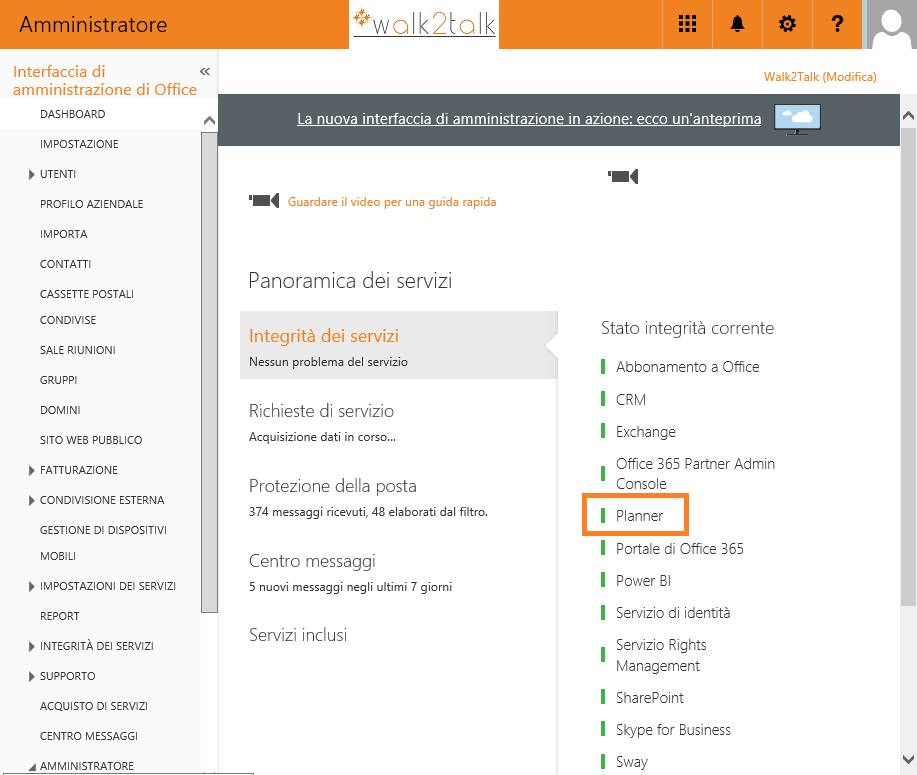Click the Walk2Talk (Modifica) link
This screenshot has width=917, height=775.
coord(820,77)
